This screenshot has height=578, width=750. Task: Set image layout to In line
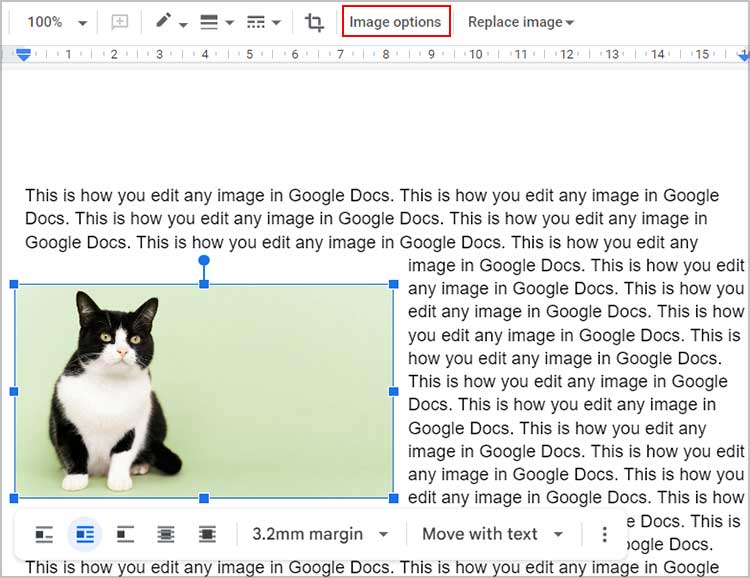point(44,535)
